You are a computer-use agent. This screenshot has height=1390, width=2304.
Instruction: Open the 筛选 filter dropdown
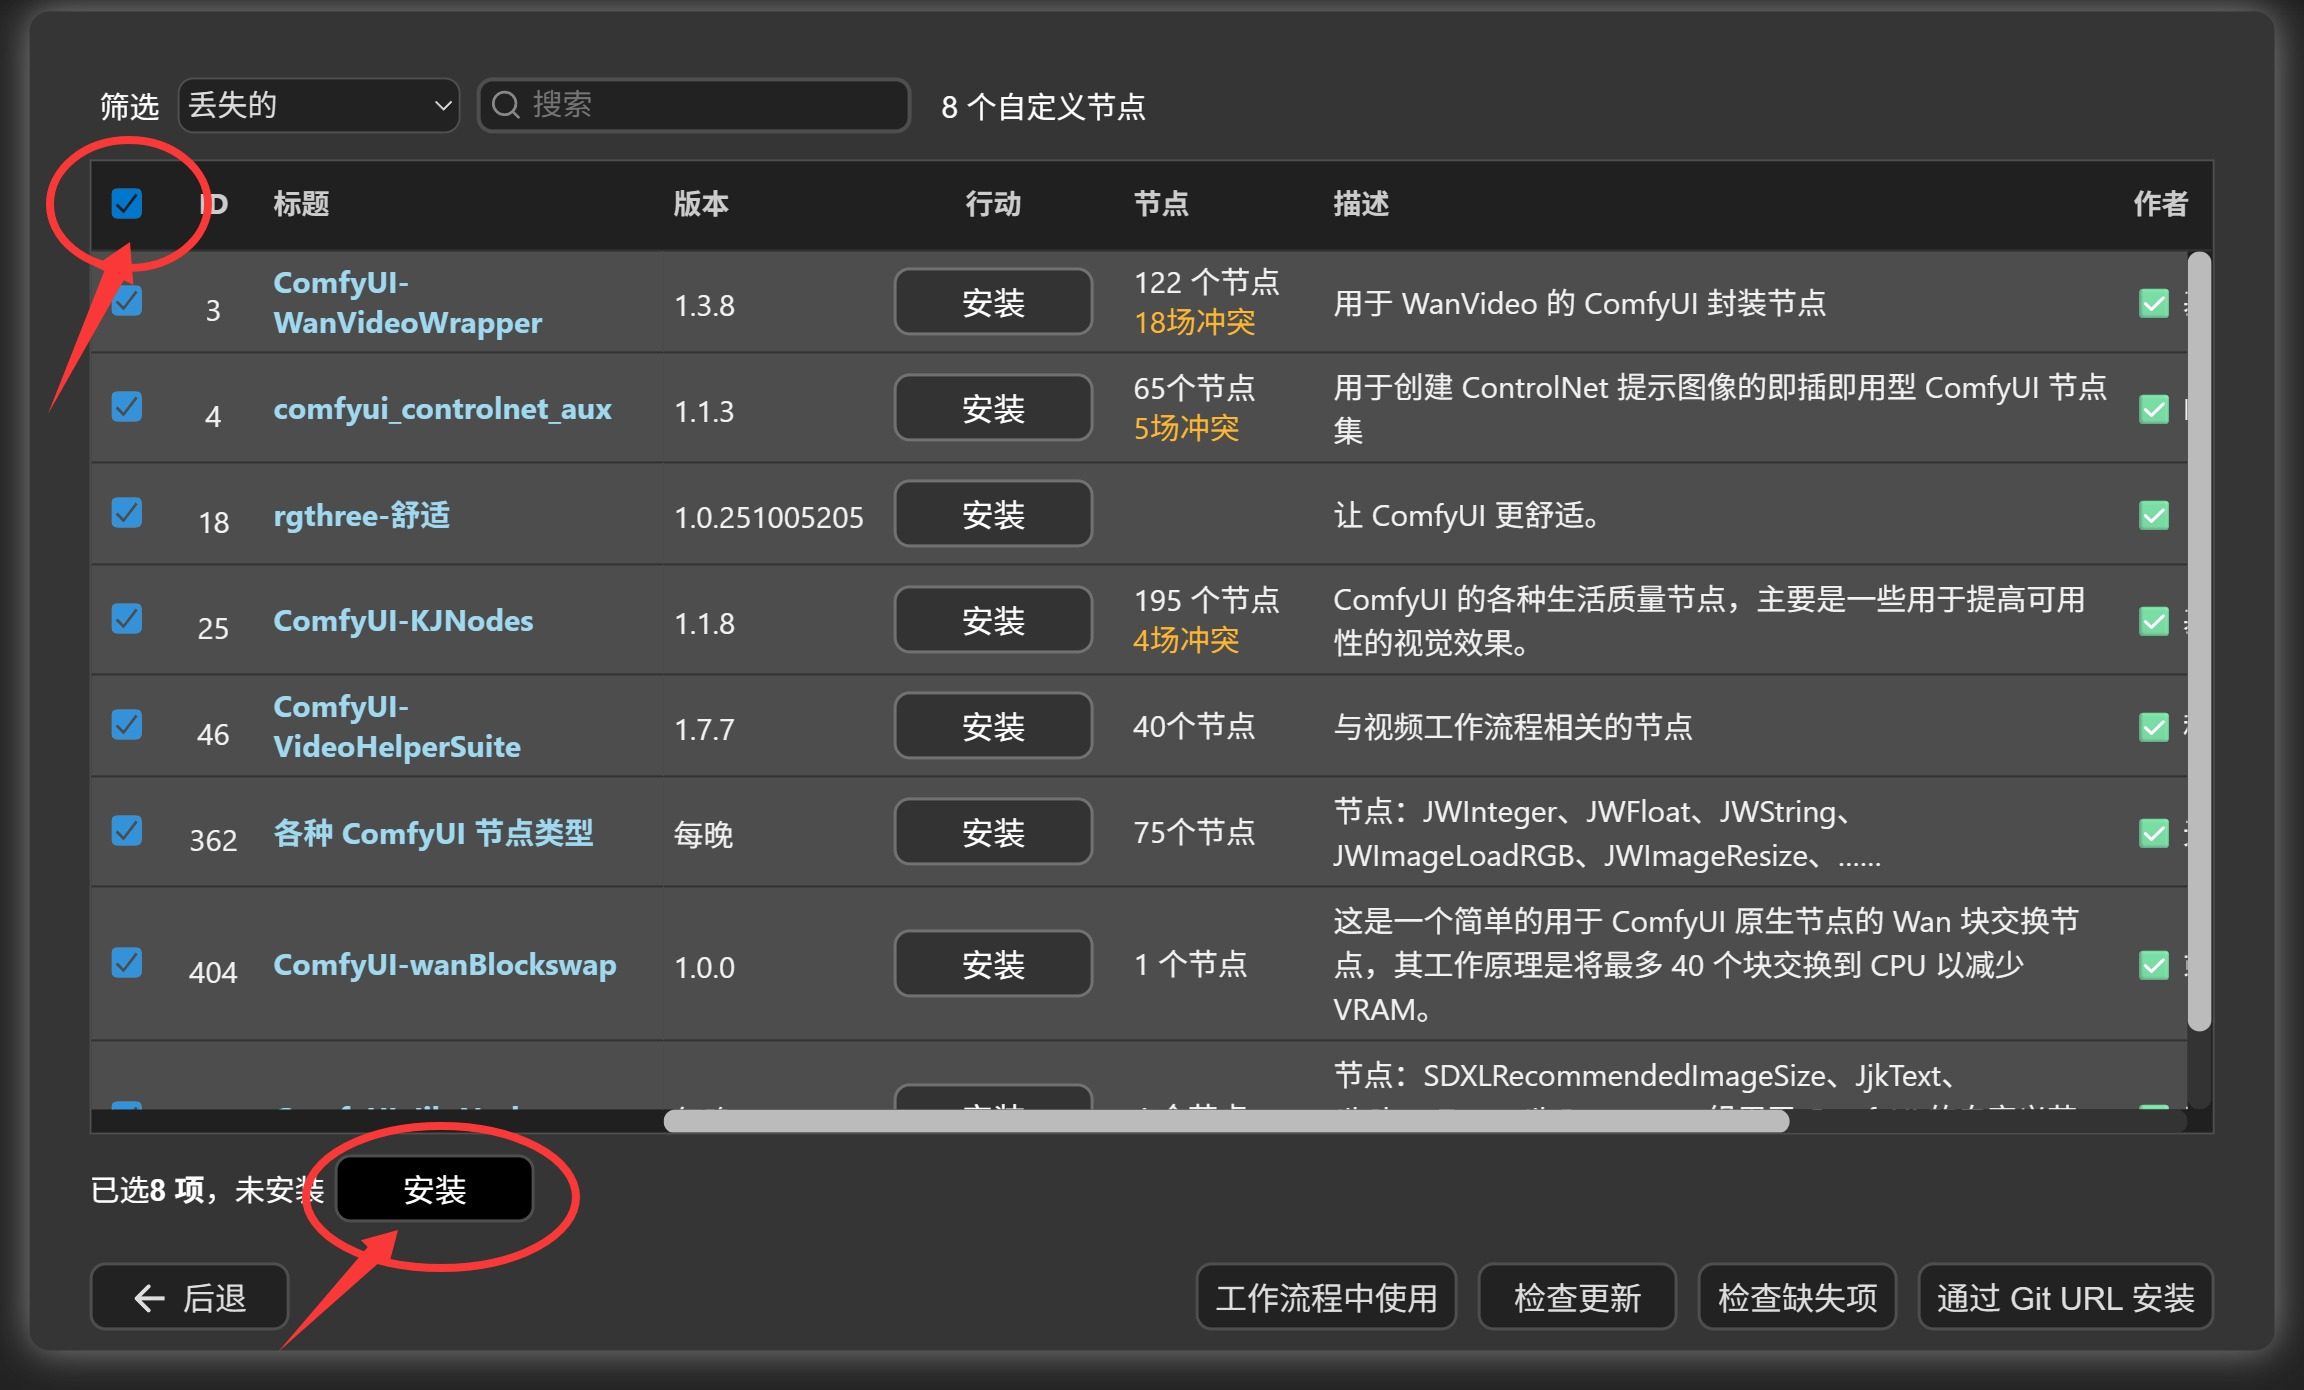(318, 105)
